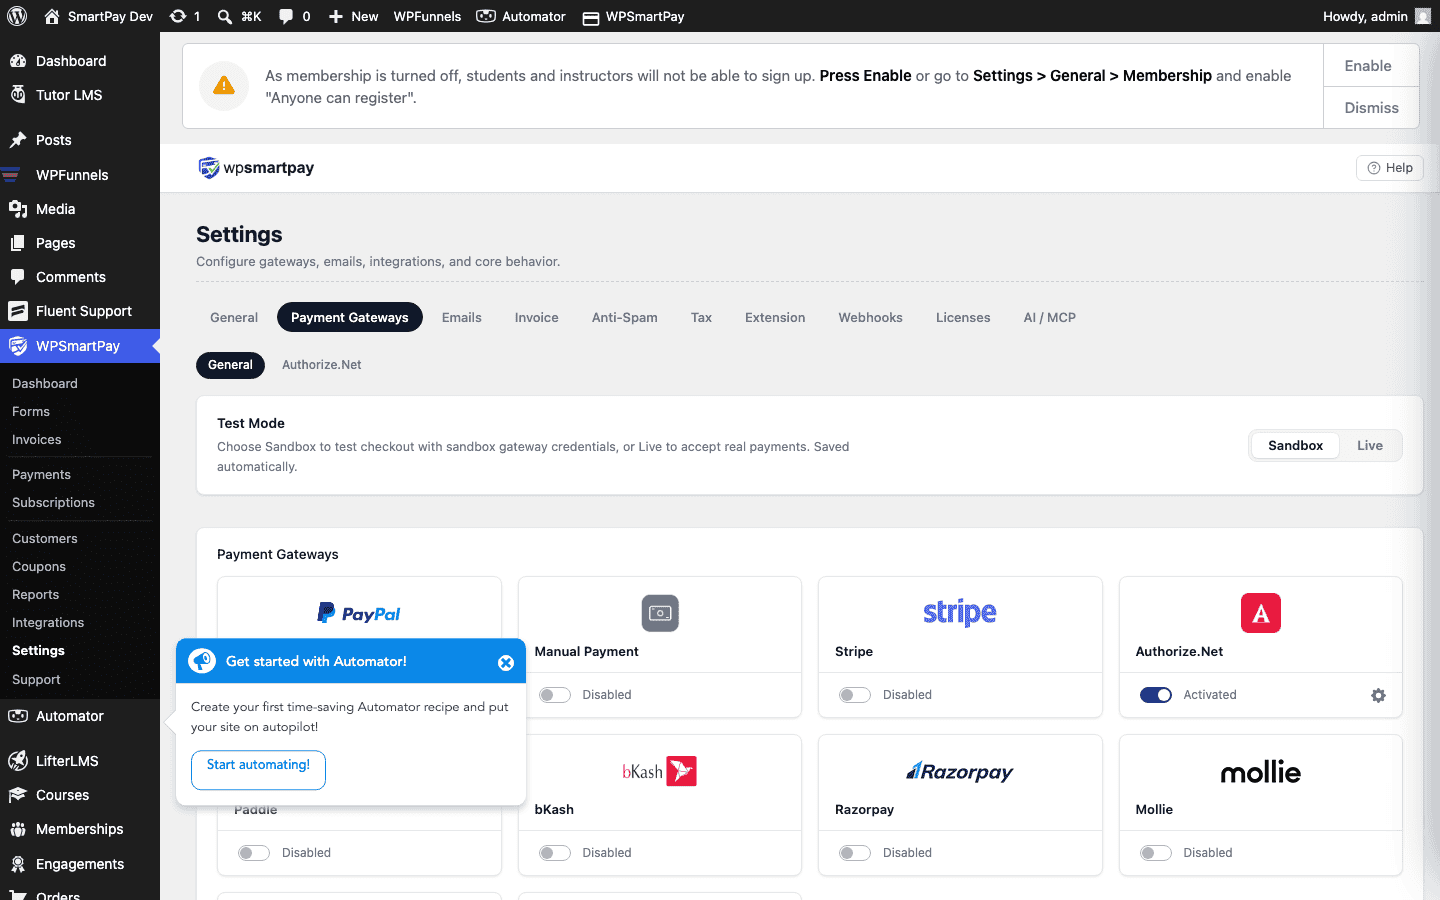Enable the Mollie gateway toggle

coord(1156,853)
